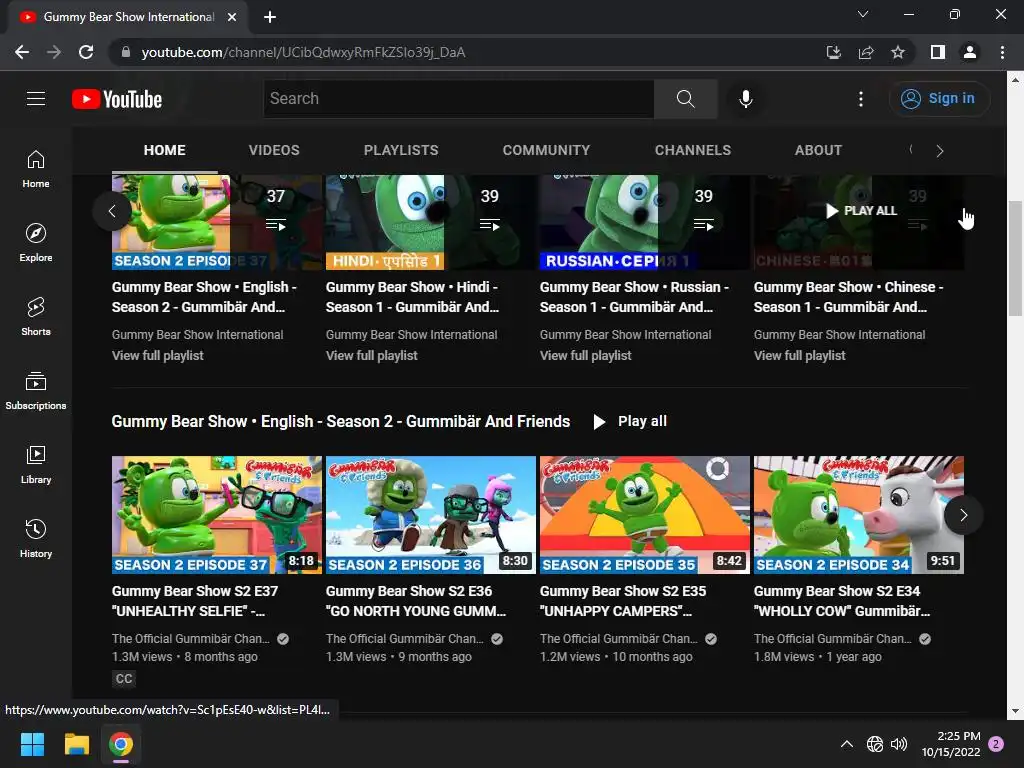
Task: Open YouTube settings three-dot menu
Action: [861, 99]
